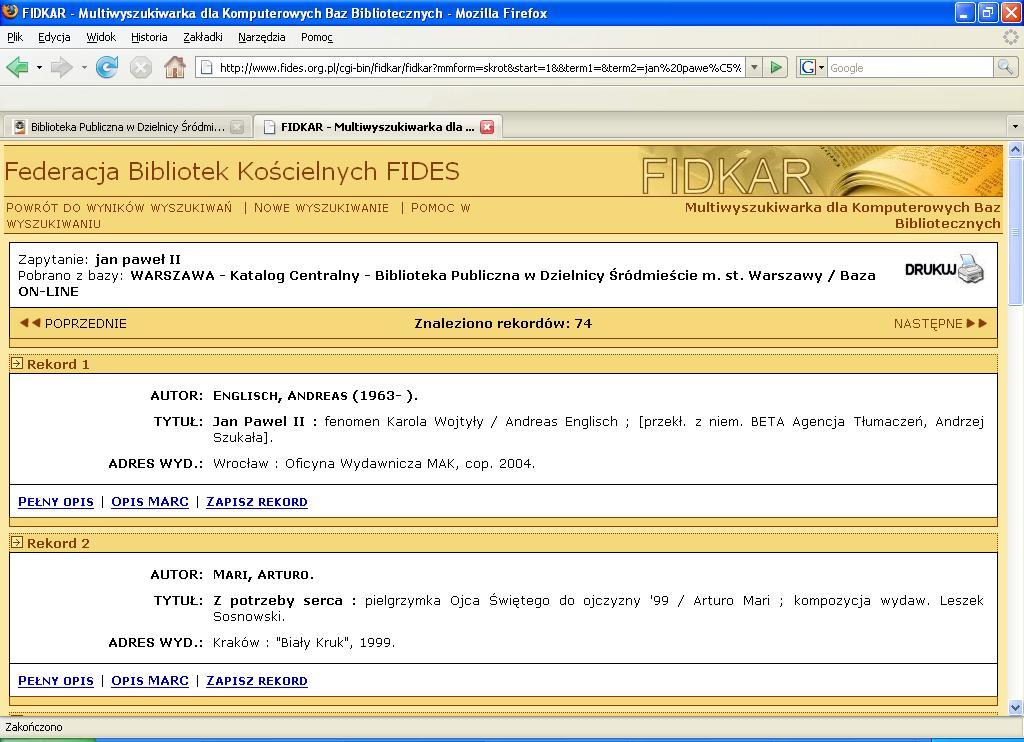Click the title Jan Paweł II

coord(259,421)
